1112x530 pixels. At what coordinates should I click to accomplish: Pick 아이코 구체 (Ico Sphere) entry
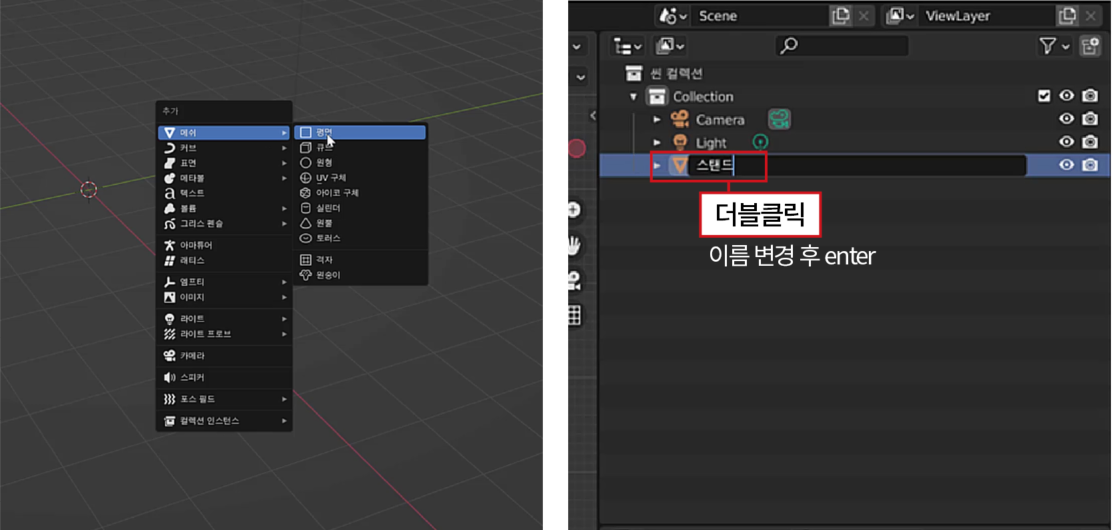tap(360, 193)
